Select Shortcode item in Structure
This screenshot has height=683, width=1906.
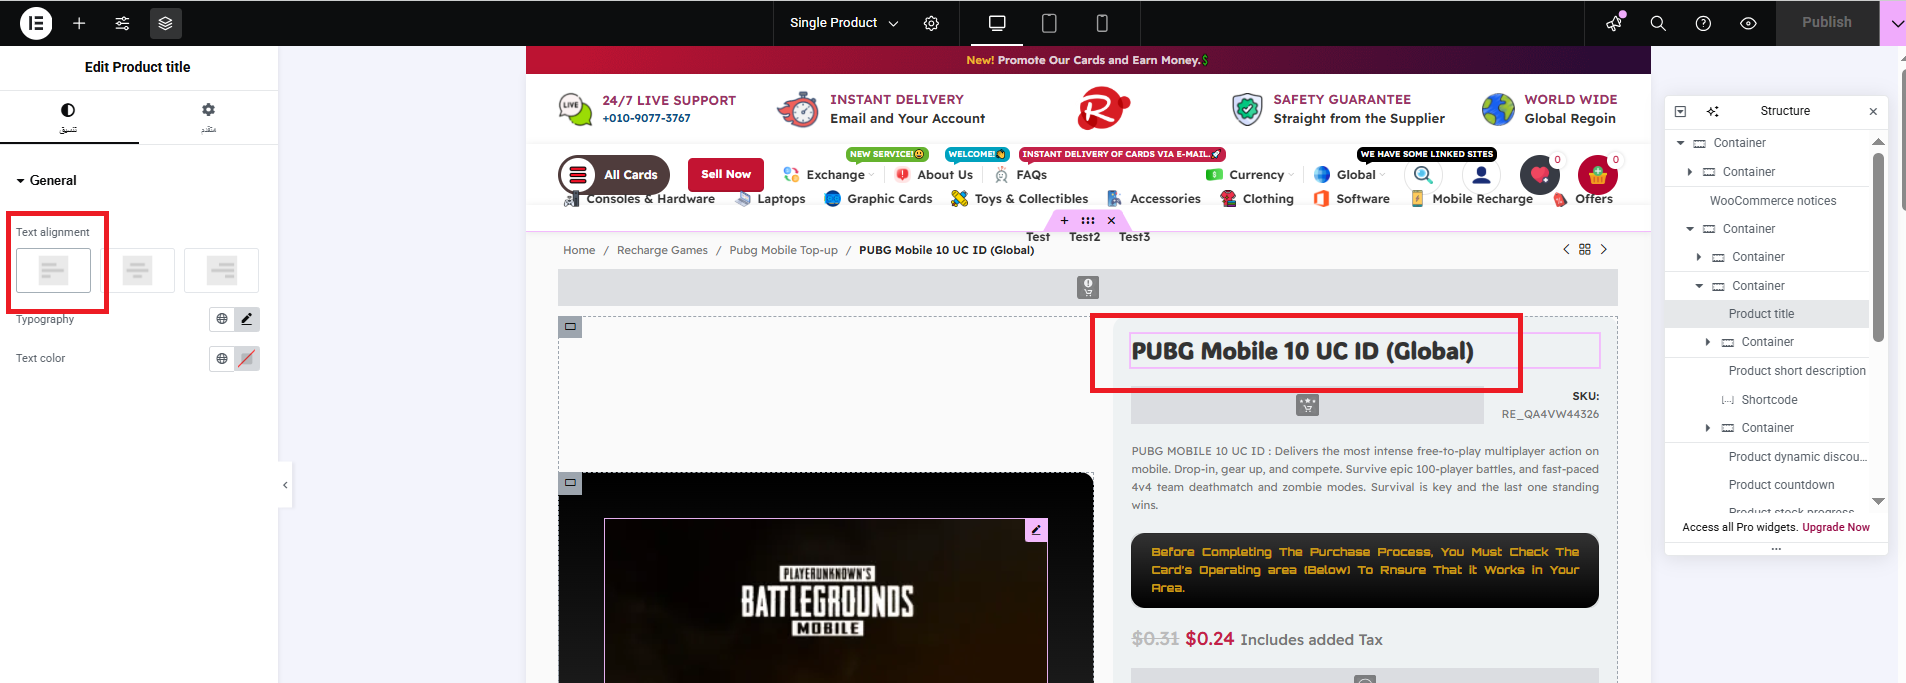[x=1769, y=400]
